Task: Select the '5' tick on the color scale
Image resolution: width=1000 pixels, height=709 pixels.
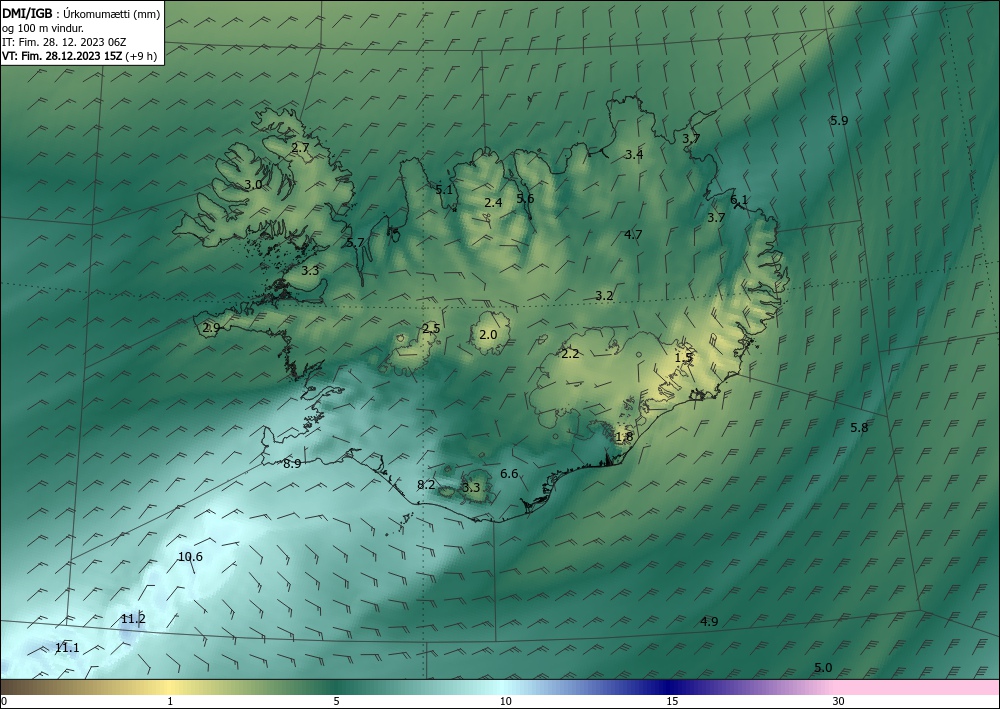Action: (336, 701)
